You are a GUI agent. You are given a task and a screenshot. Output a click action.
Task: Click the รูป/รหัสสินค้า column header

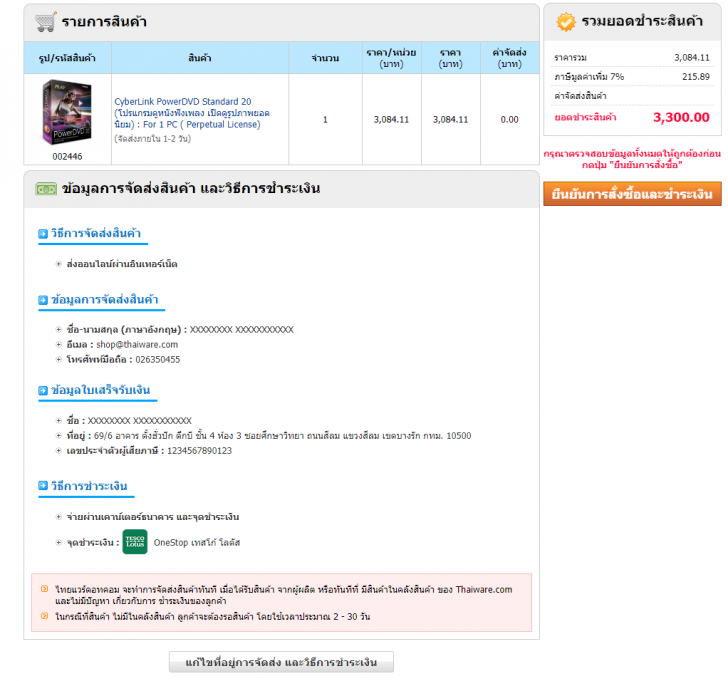pyautogui.click(x=67, y=58)
